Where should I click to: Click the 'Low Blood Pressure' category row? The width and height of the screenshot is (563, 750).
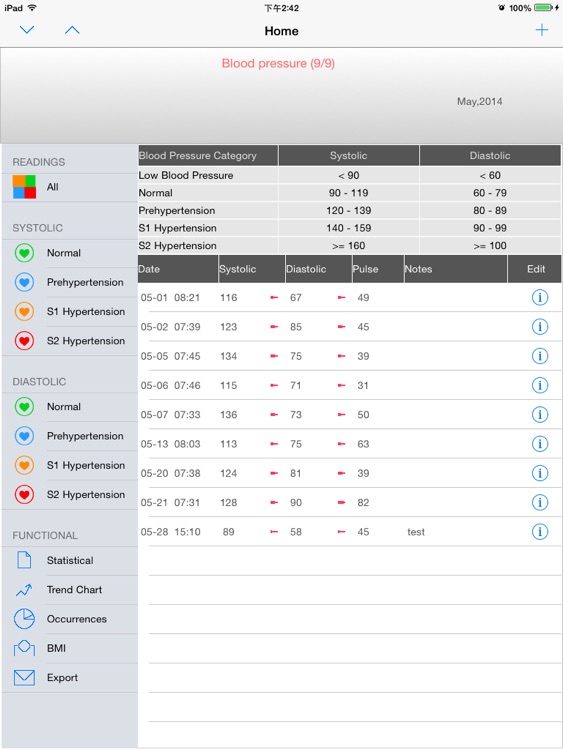point(350,176)
